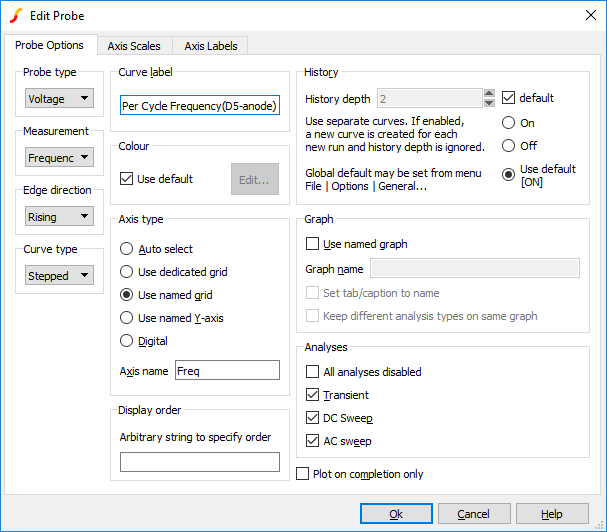Open the Curve type dropdown
Screen dimensions: 607x532
59,276
